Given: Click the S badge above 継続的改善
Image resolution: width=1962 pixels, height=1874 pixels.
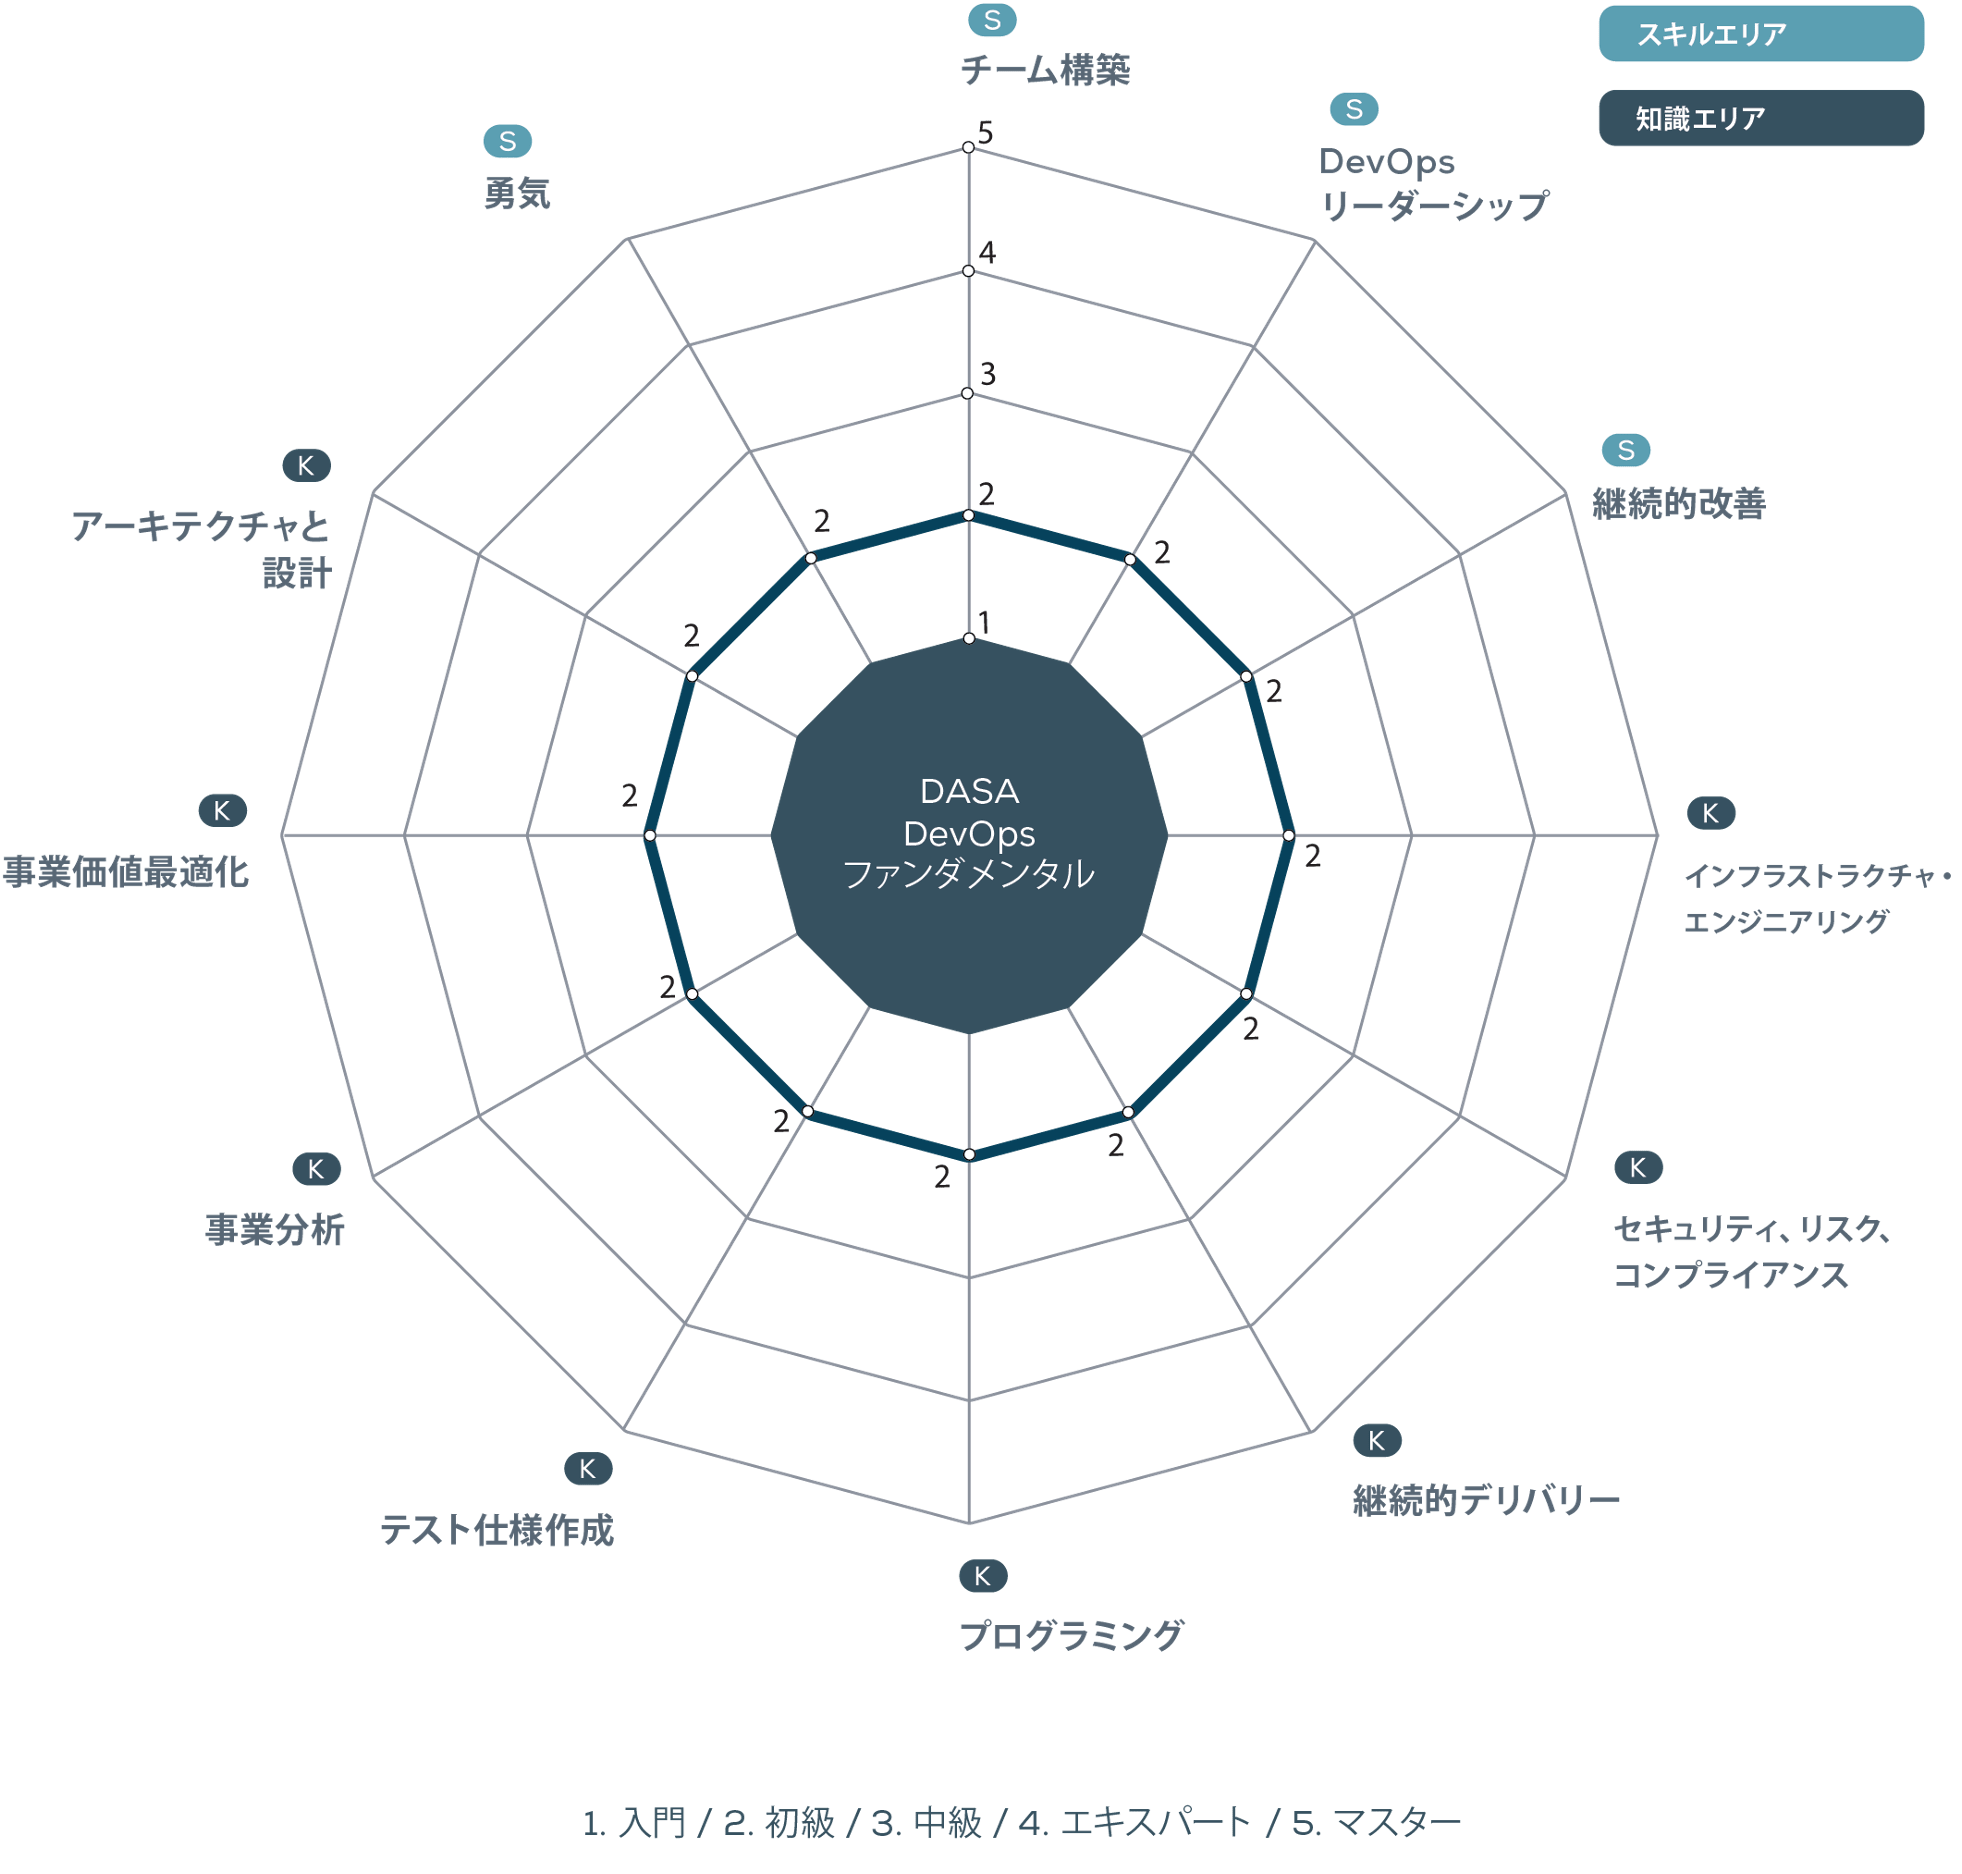Looking at the screenshot, I should pyautogui.click(x=1625, y=450).
